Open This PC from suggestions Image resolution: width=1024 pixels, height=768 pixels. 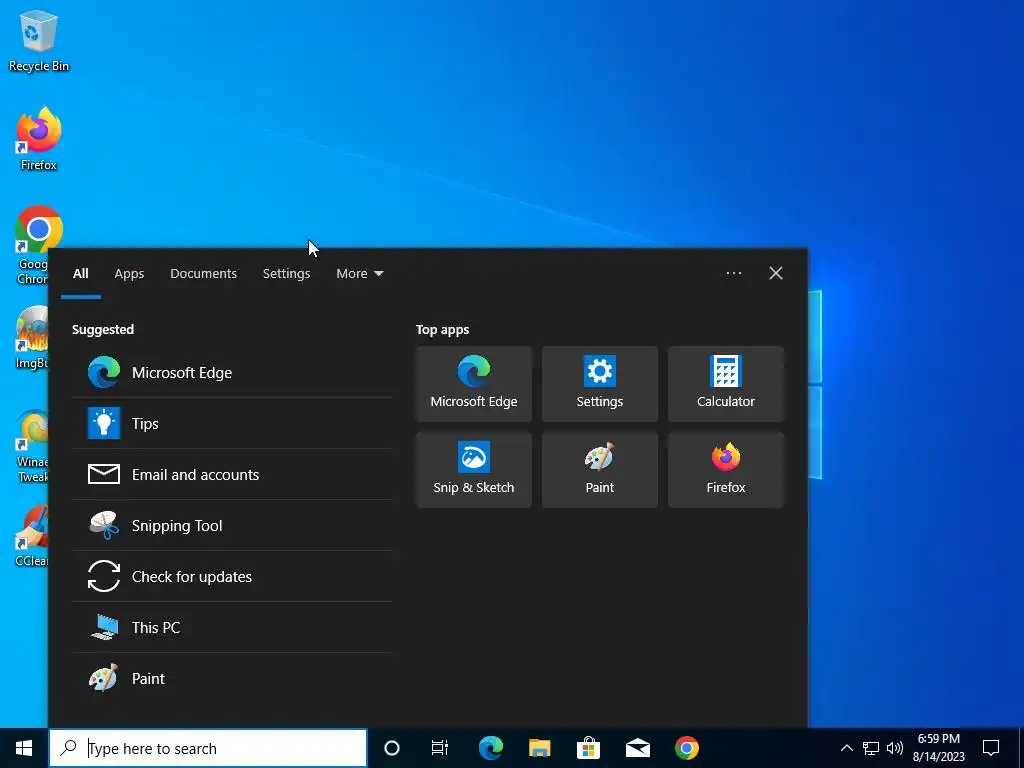point(232,627)
